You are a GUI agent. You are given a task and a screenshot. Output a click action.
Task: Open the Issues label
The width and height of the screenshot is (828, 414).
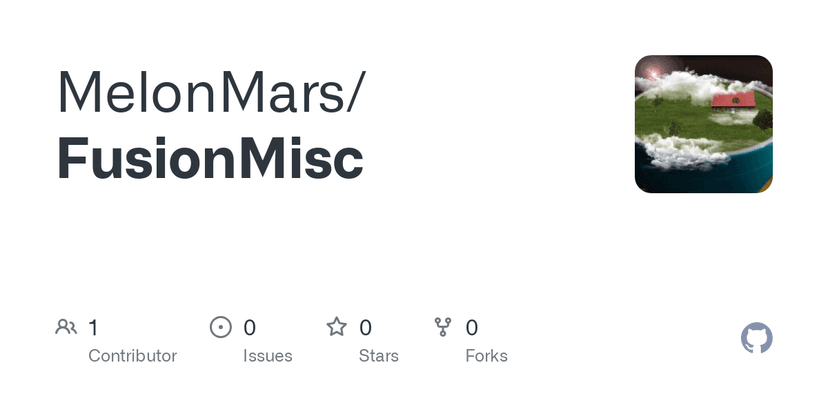point(268,356)
